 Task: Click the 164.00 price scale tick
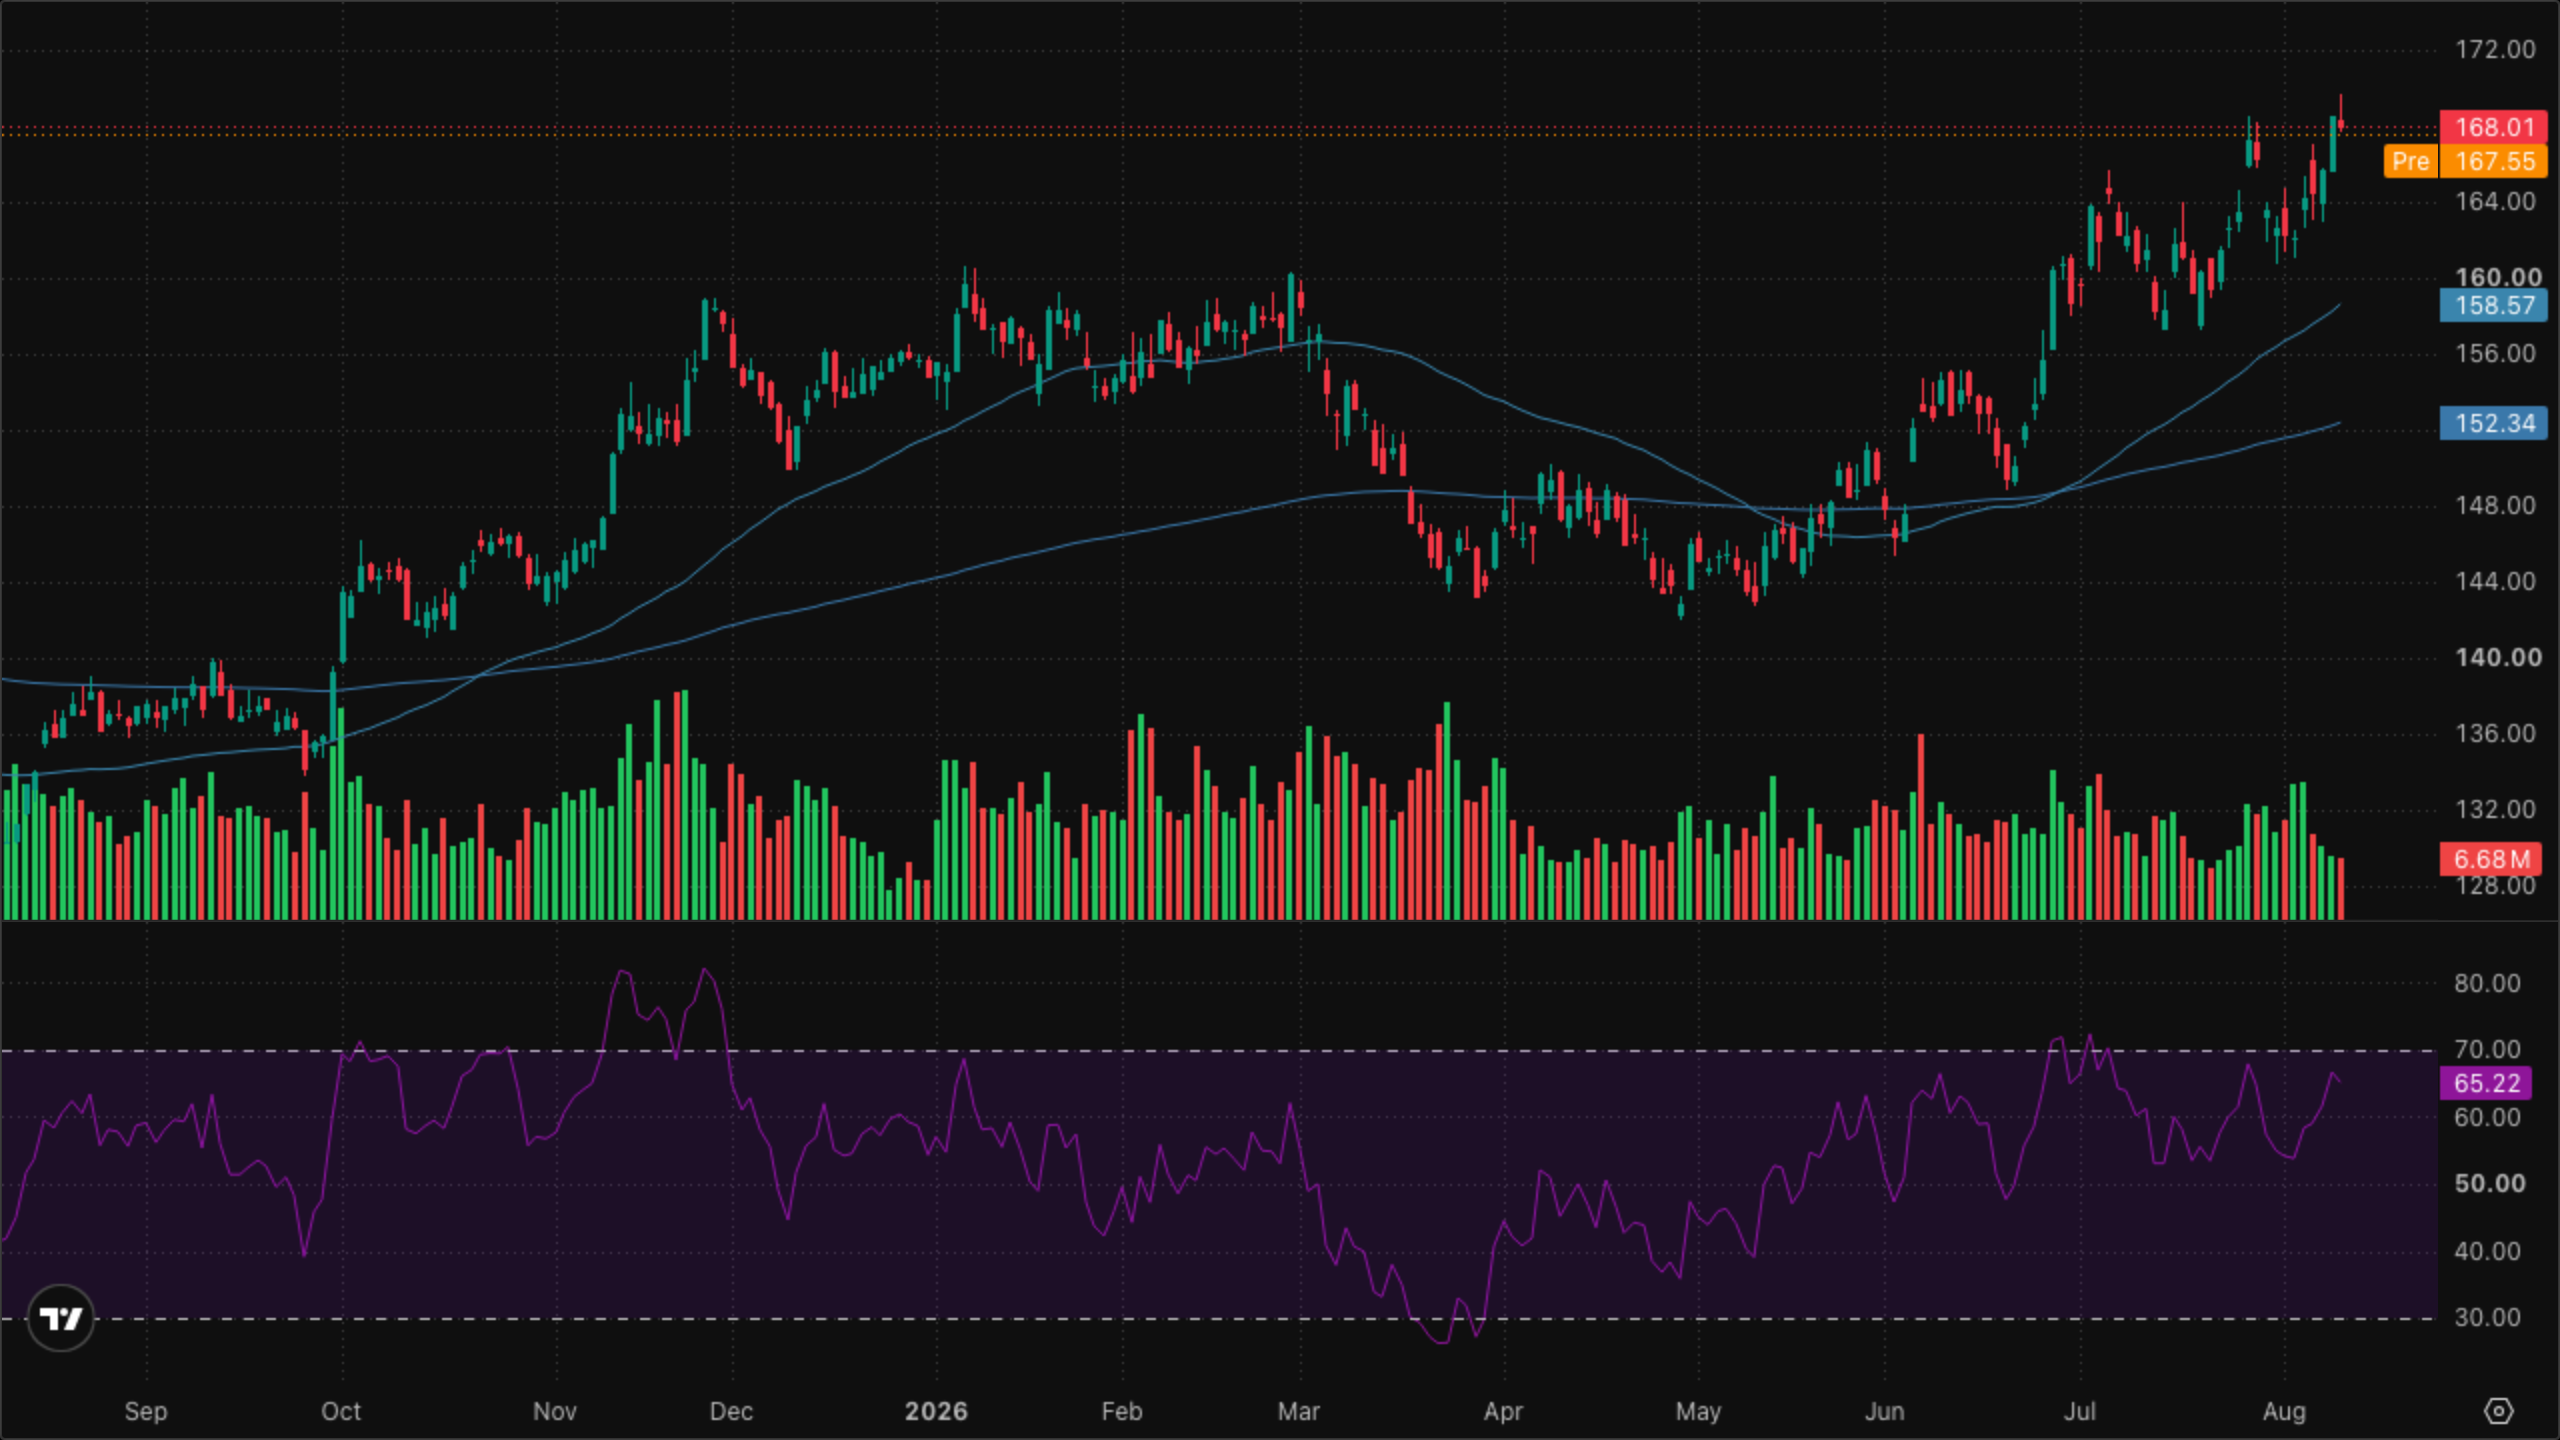click(x=2495, y=202)
